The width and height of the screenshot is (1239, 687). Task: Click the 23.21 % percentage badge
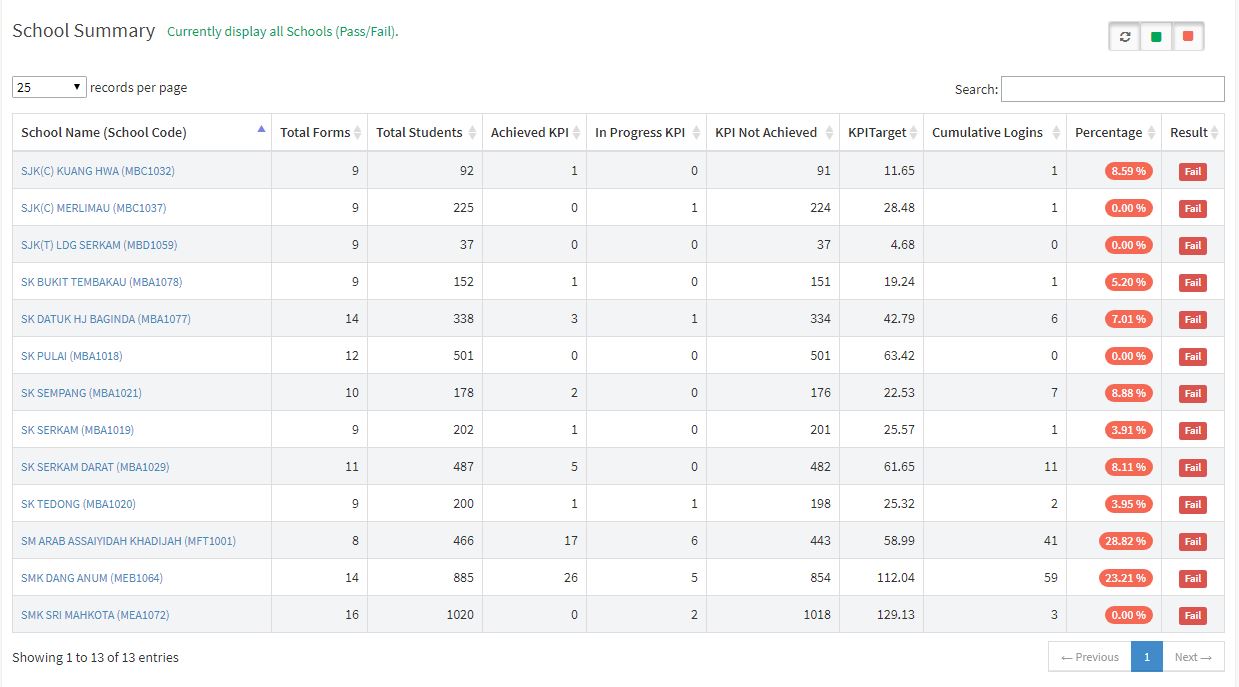click(1126, 578)
